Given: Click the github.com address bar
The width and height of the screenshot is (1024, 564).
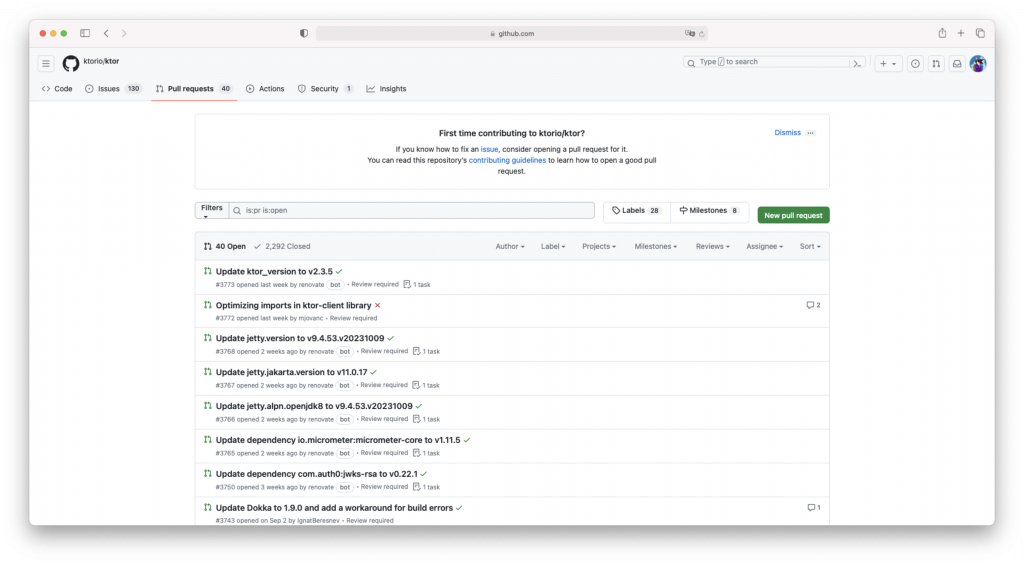Looking at the screenshot, I should (511, 33).
